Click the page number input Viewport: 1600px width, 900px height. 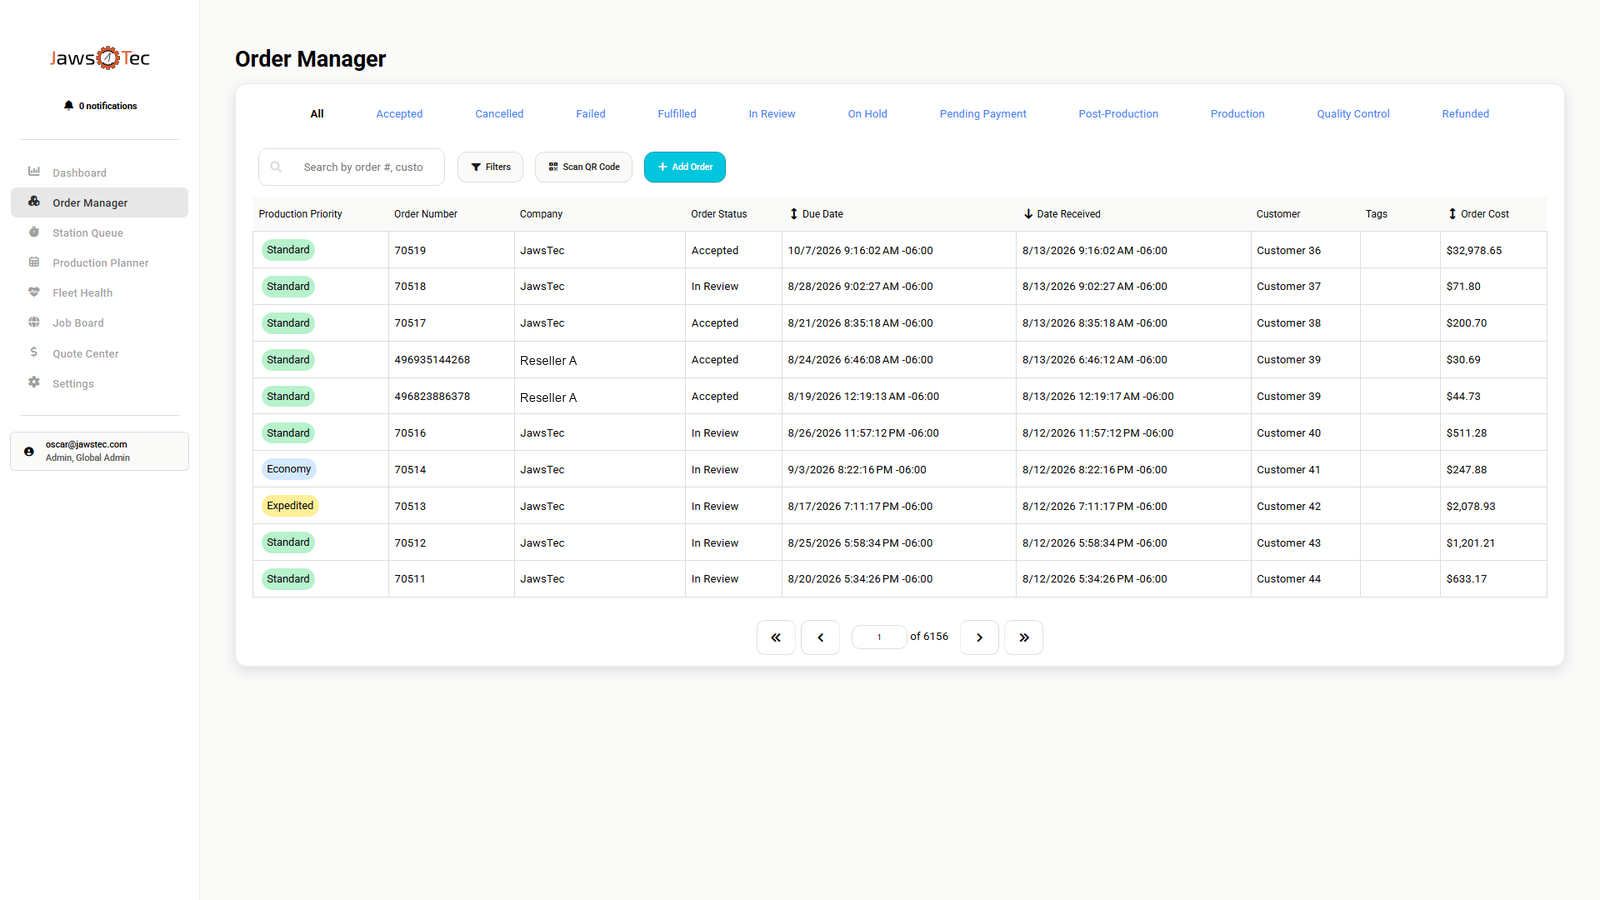click(x=879, y=637)
